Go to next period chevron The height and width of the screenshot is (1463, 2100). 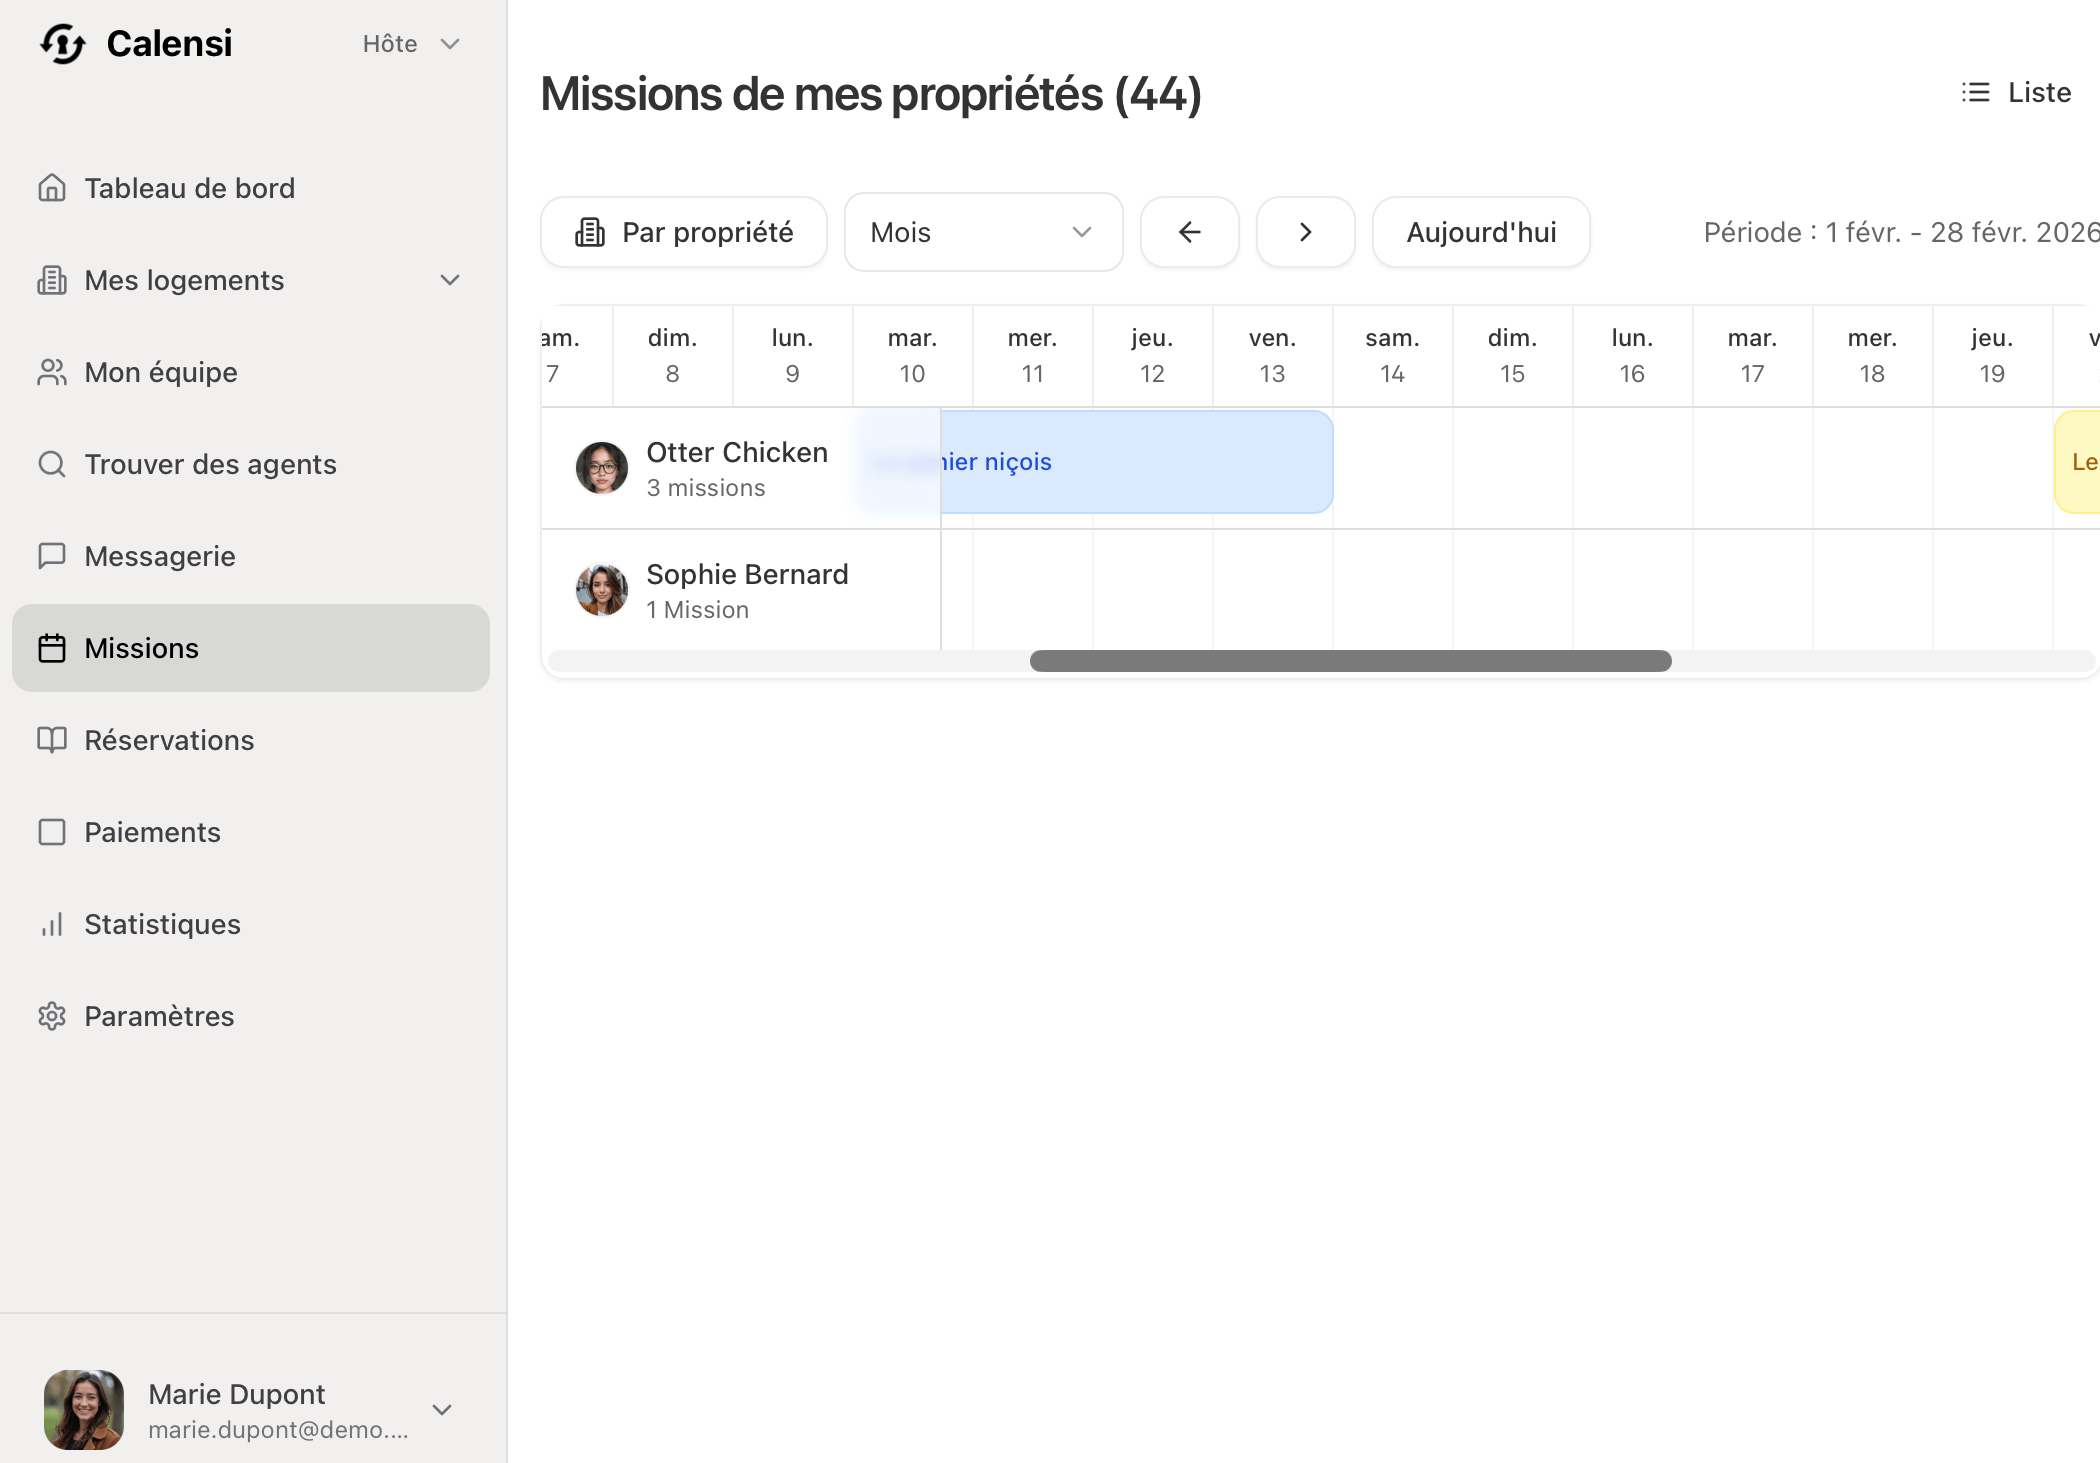[x=1305, y=232]
